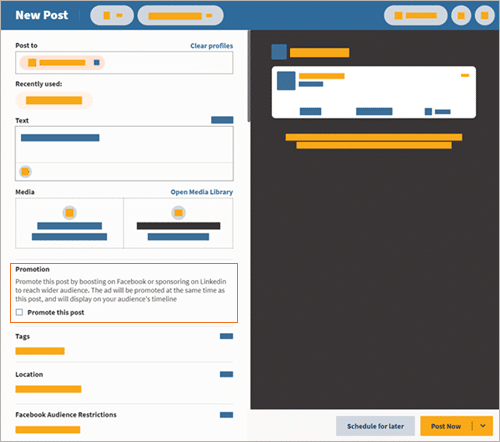
Task: Click the Clear profiles link
Action: pos(211,46)
